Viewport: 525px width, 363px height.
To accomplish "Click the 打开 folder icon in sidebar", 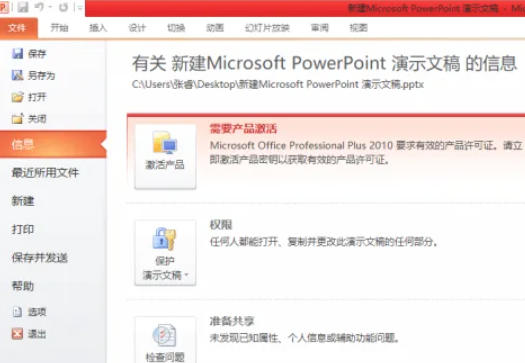I will click(17, 97).
